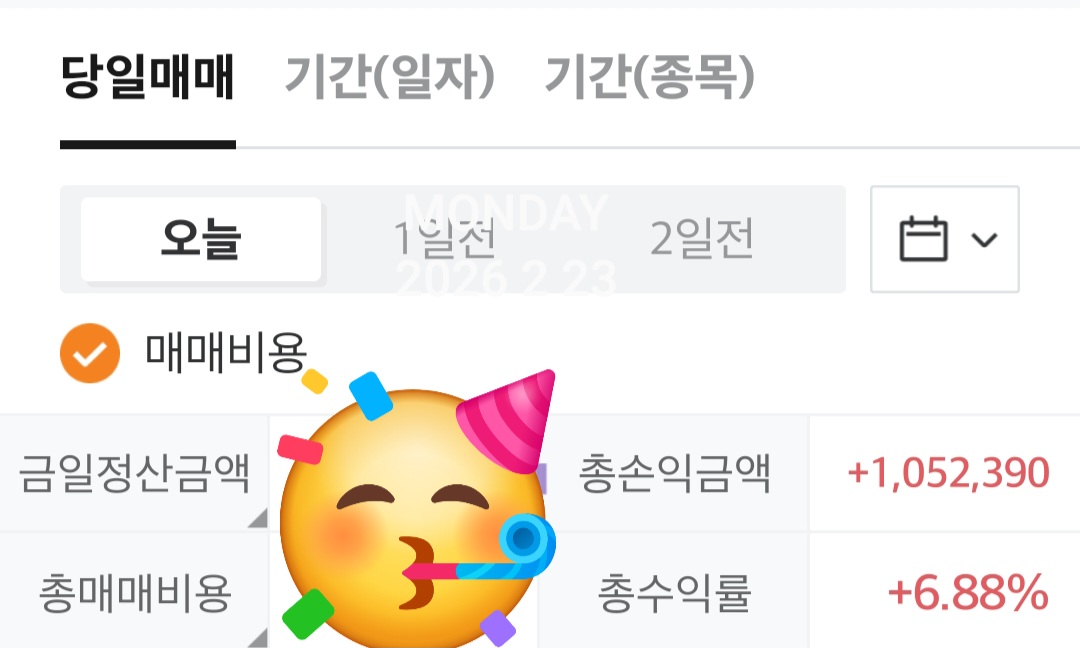
Task: Click the +6.88% return value
Action: 968,593
